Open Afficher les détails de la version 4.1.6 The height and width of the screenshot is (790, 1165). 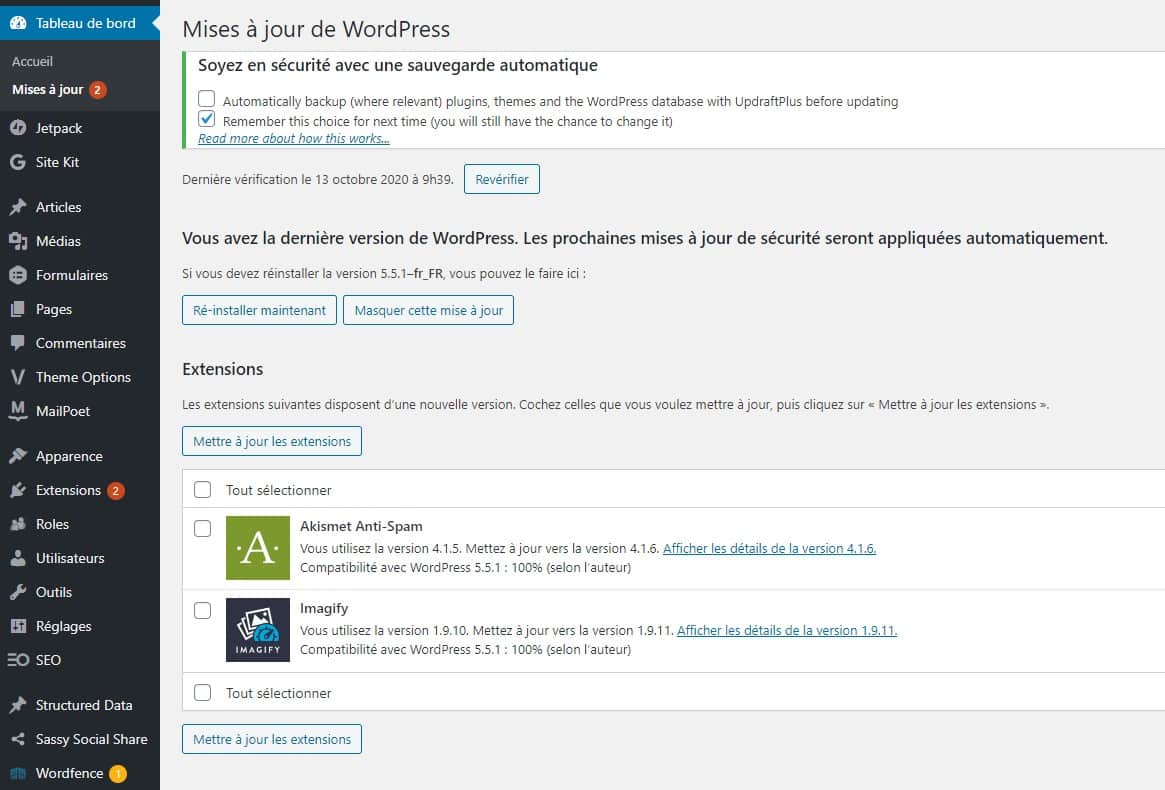[769, 548]
